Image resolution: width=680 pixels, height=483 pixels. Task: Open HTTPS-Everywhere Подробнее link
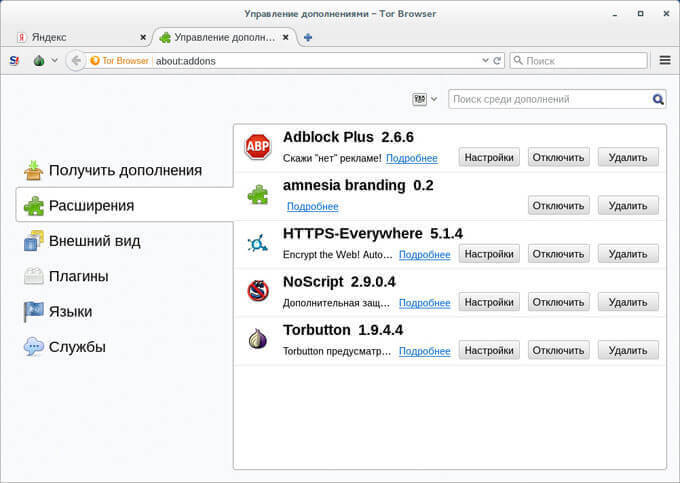tap(425, 255)
